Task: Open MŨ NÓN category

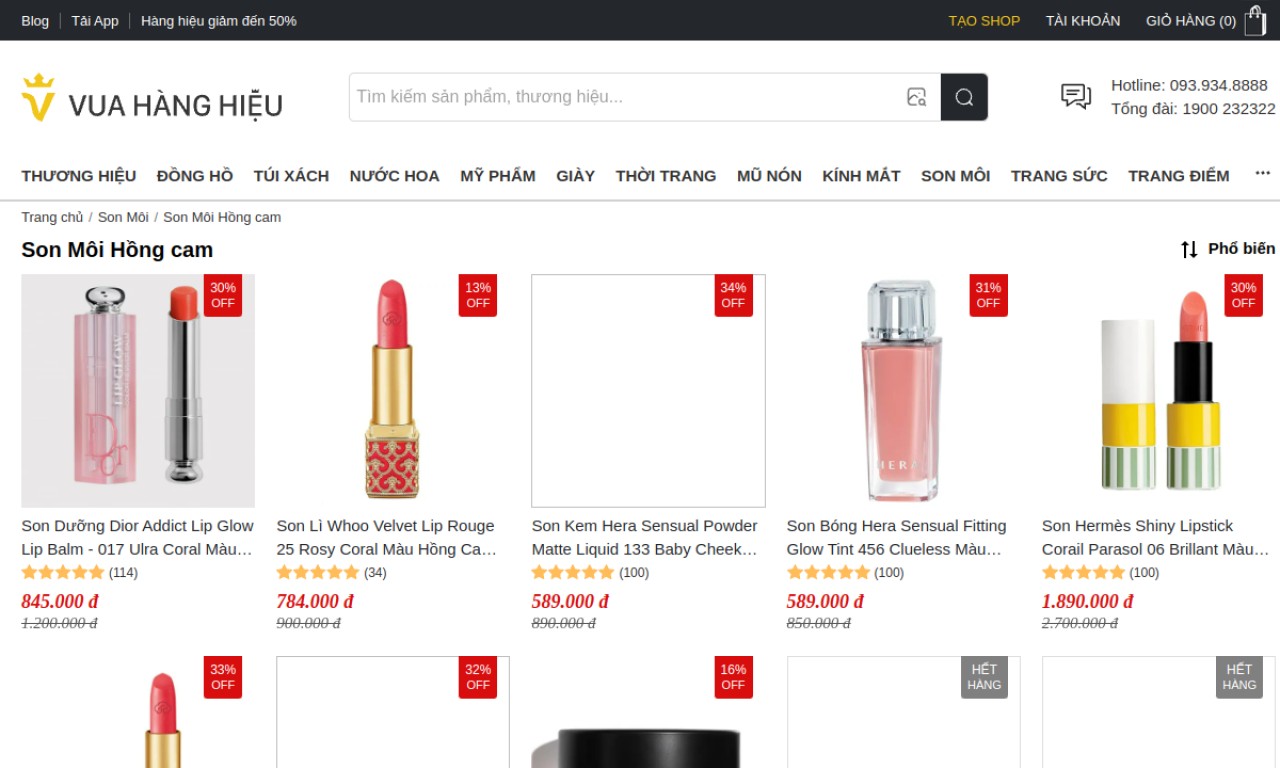Action: click(769, 176)
